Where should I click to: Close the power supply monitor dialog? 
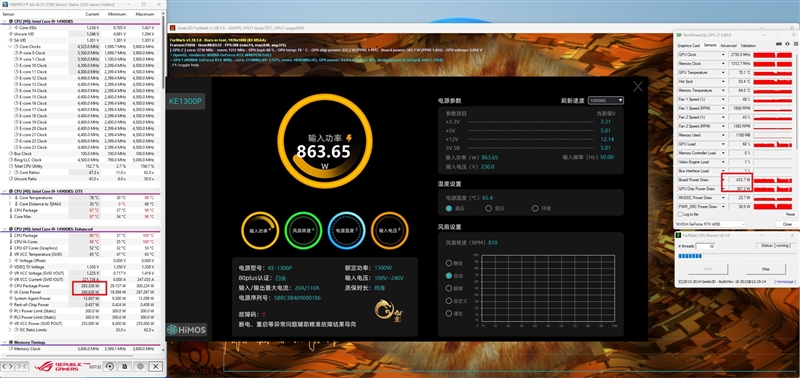(x=638, y=87)
